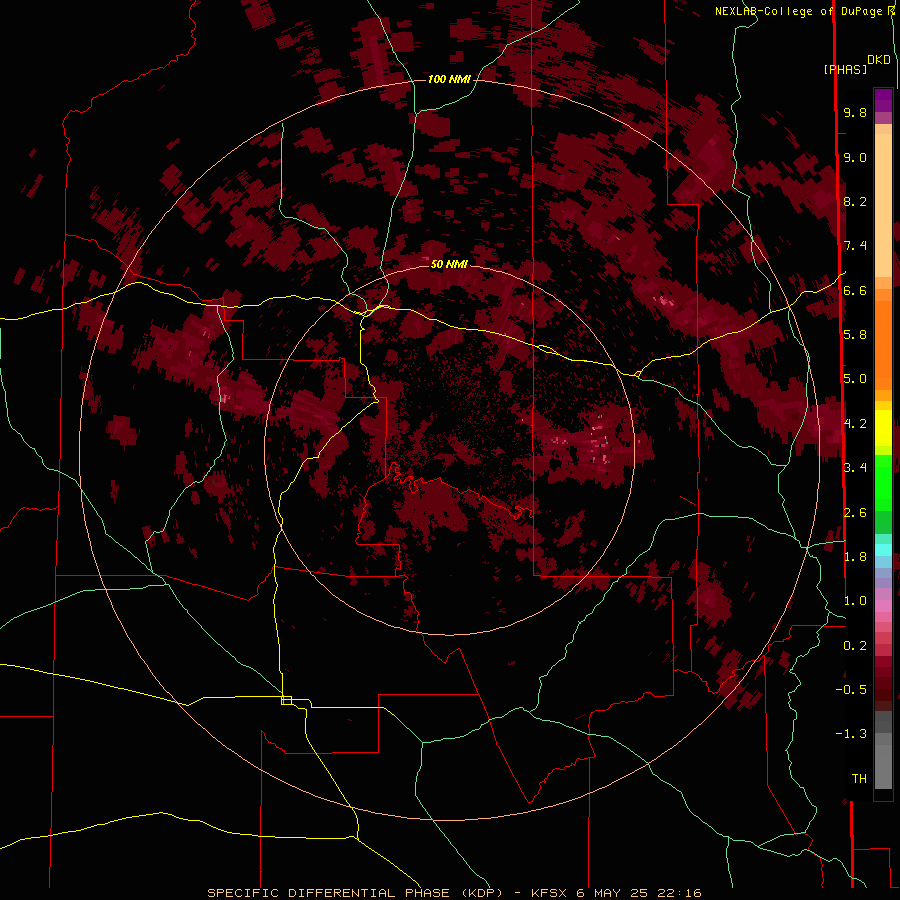900x900 pixels.
Task: Select the 8.2 value on the scale
Action: click(x=855, y=201)
